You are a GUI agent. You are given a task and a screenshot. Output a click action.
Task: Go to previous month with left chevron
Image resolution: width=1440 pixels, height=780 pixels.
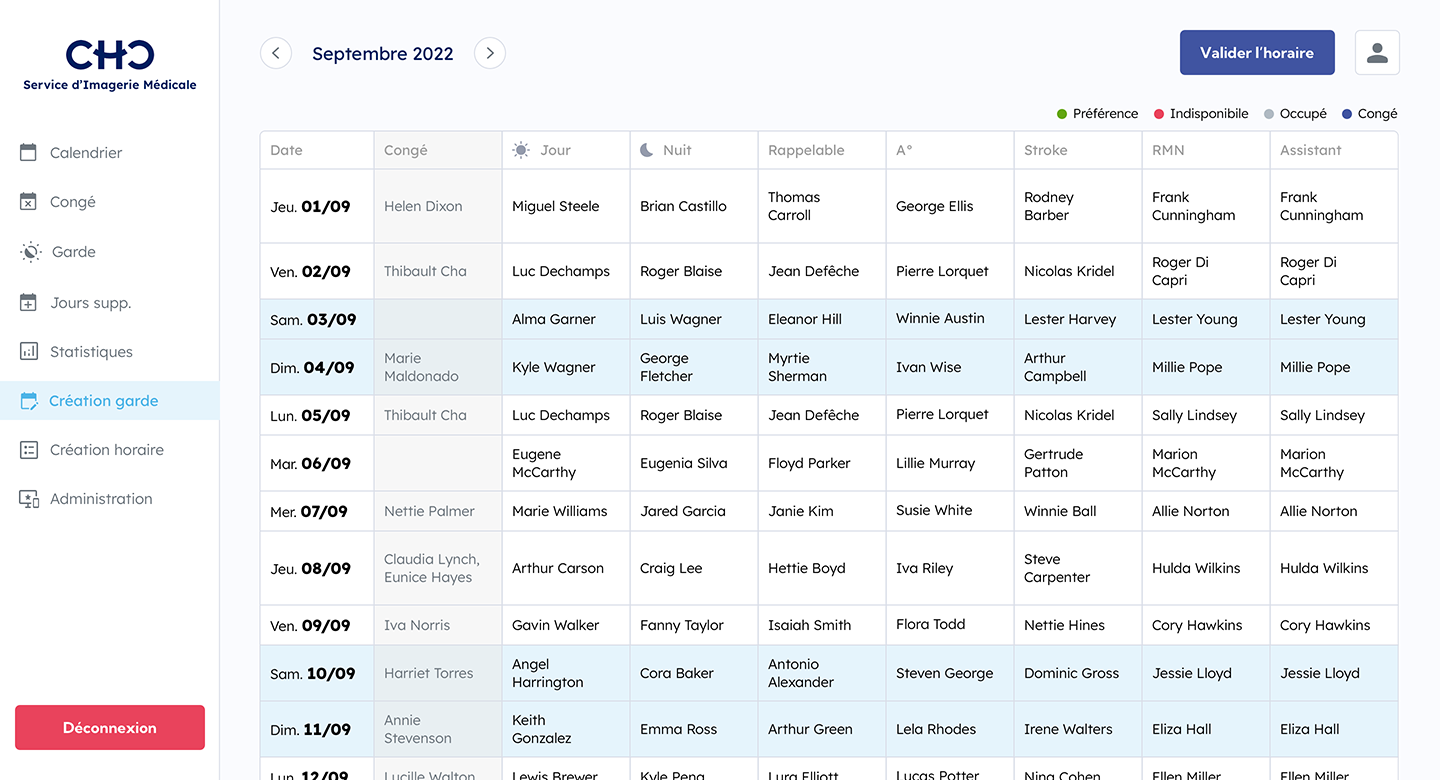(276, 54)
